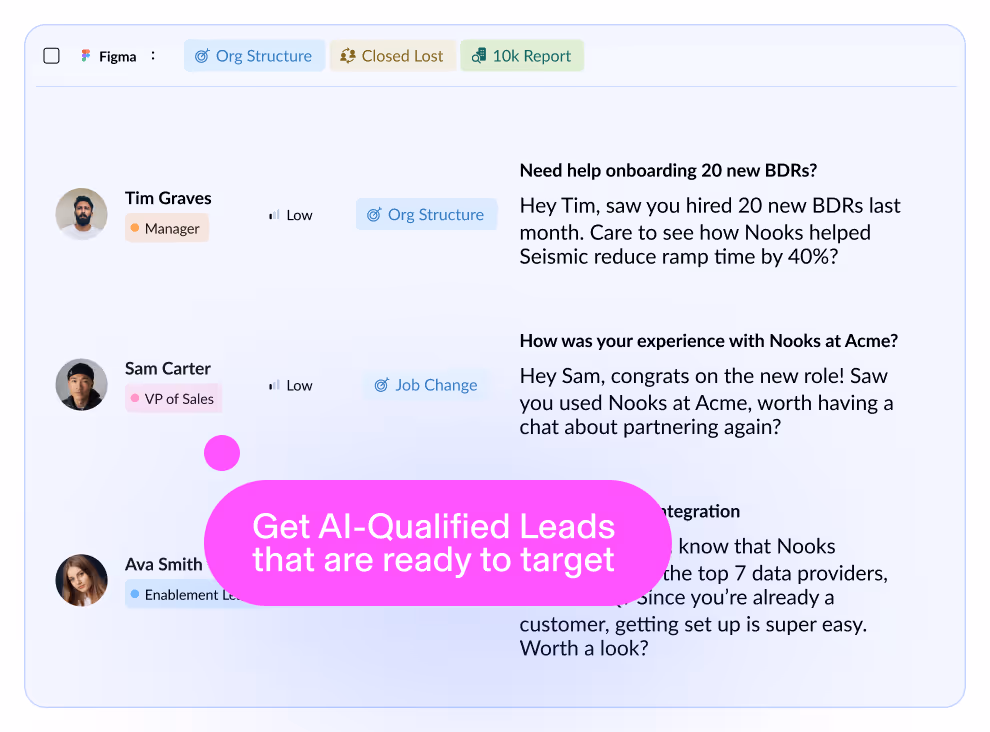Image resolution: width=990 pixels, height=732 pixels.
Task: Click the Enablement role badge for Ava Smith
Action: coord(183,594)
